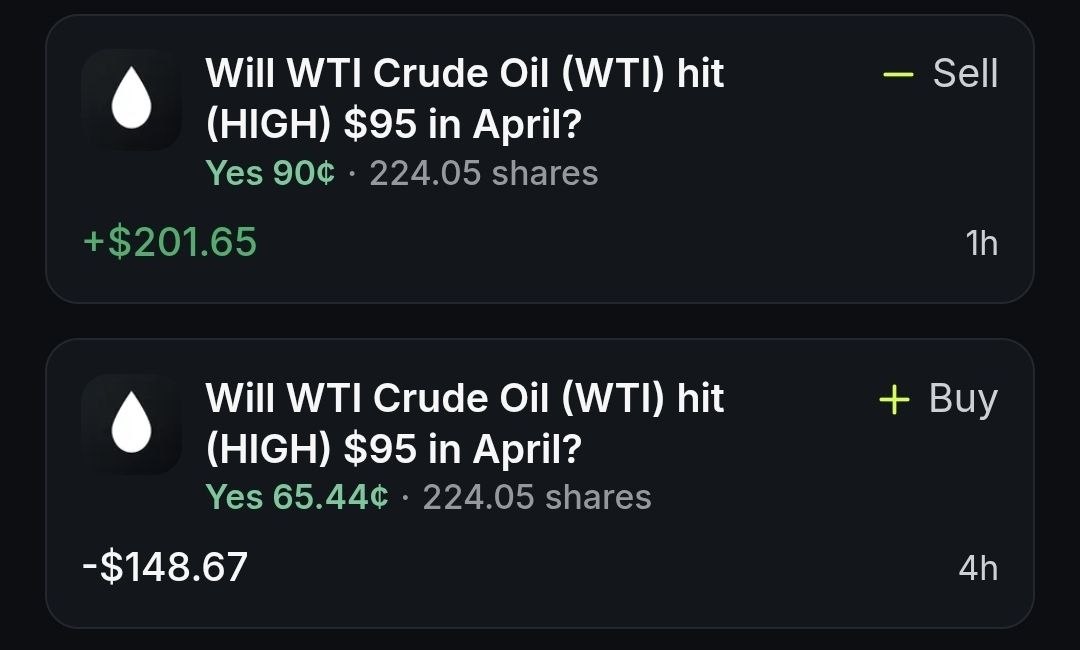Image resolution: width=1080 pixels, height=650 pixels.
Task: Select the Buy label on second card
Action: pos(963,399)
